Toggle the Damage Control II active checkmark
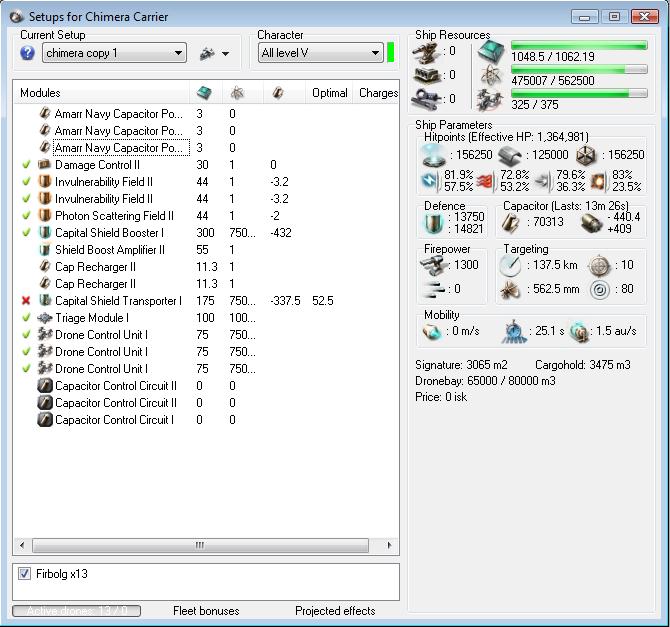Viewport: 670px width, 627px height. coord(26,165)
